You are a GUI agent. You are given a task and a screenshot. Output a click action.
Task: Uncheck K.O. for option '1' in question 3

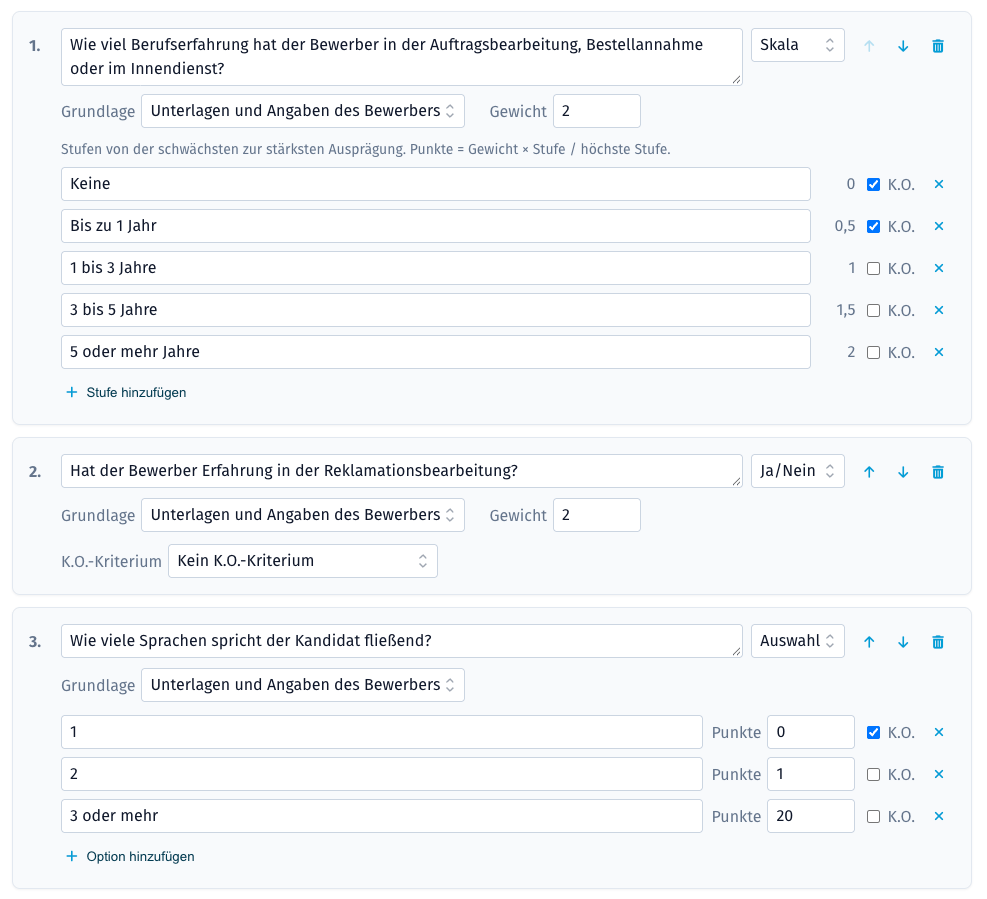point(873,732)
